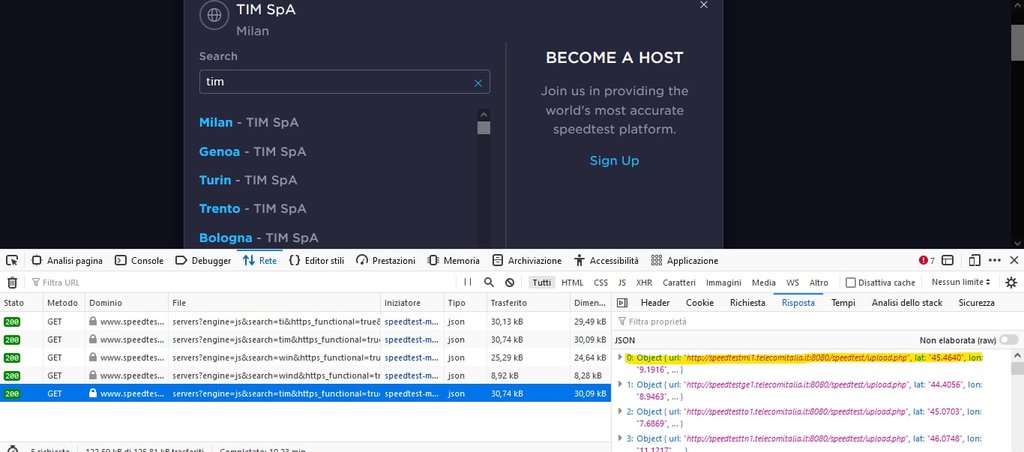Click server list scrollbar thumb

[483, 128]
